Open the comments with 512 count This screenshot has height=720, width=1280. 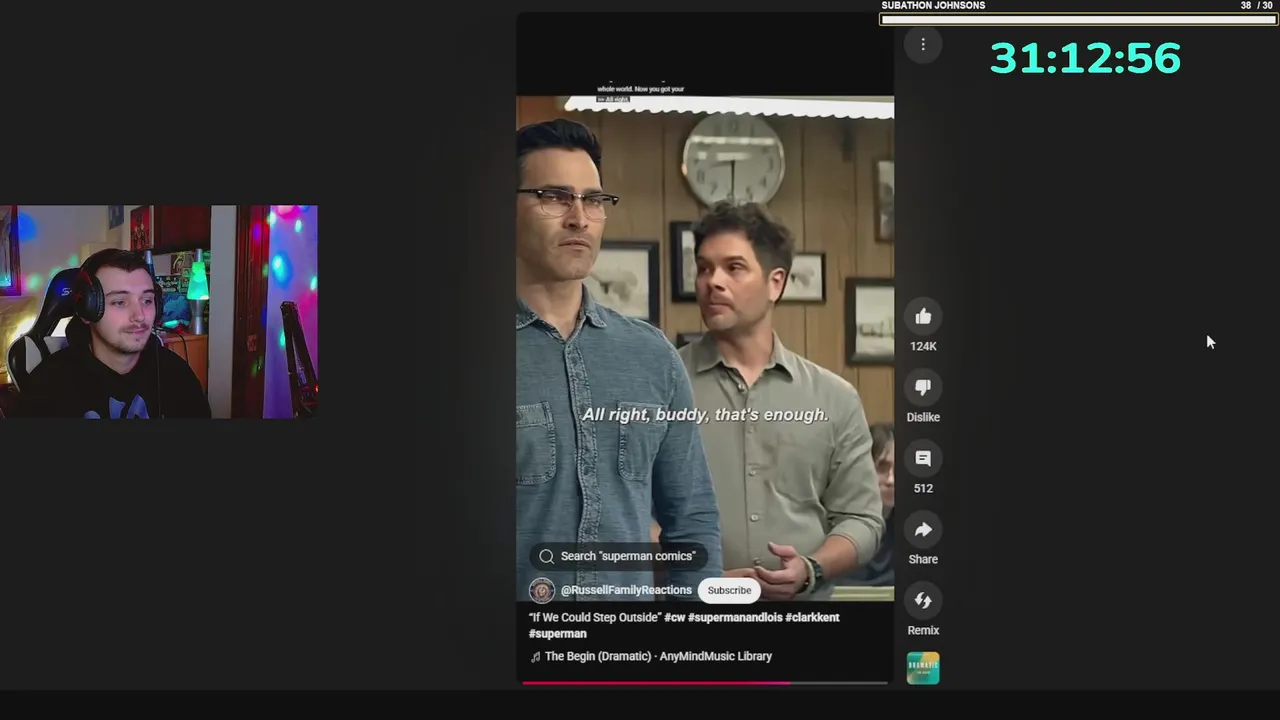923,458
